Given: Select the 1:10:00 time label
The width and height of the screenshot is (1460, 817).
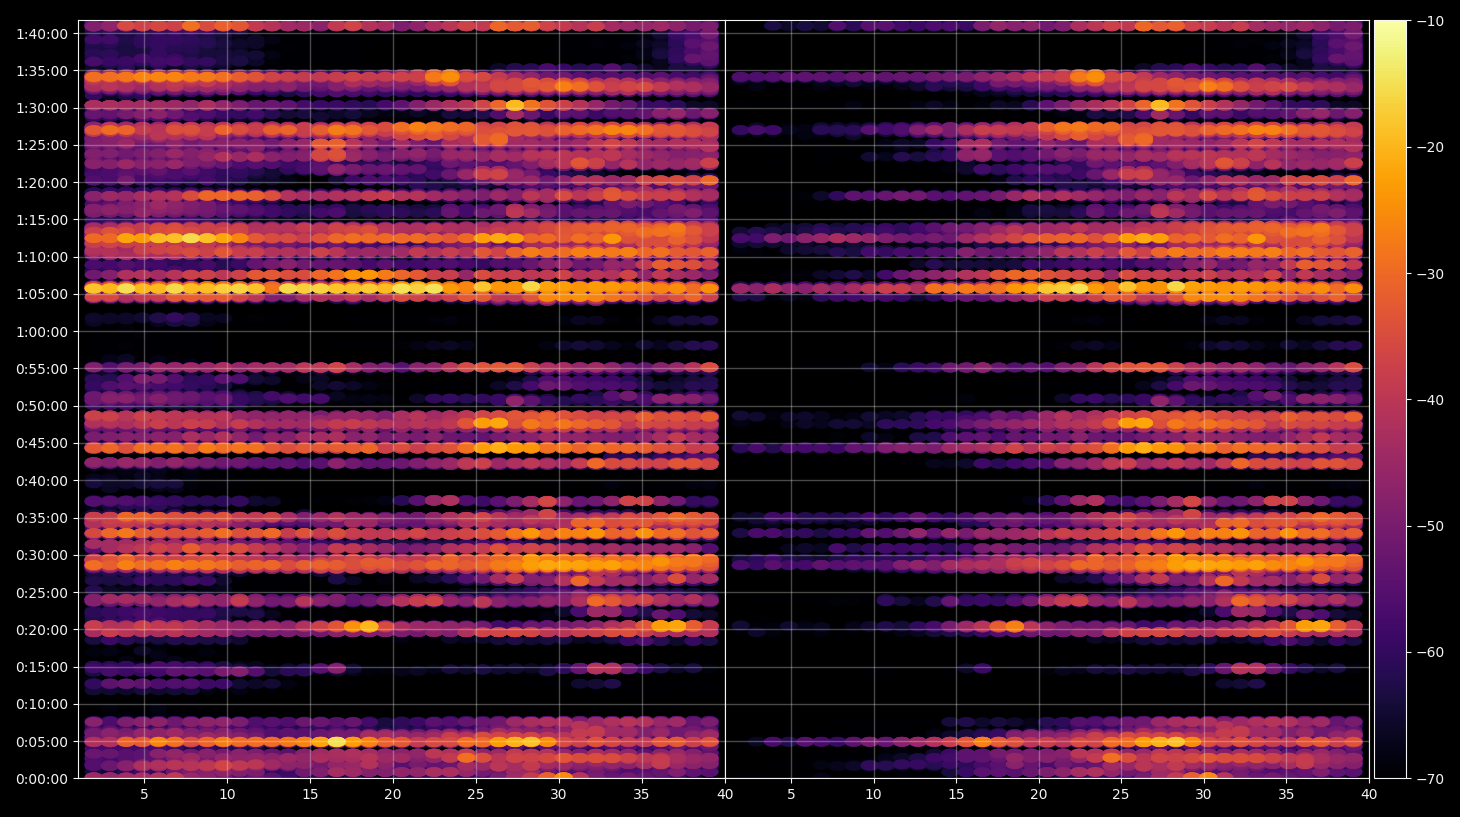Looking at the screenshot, I should [42, 257].
